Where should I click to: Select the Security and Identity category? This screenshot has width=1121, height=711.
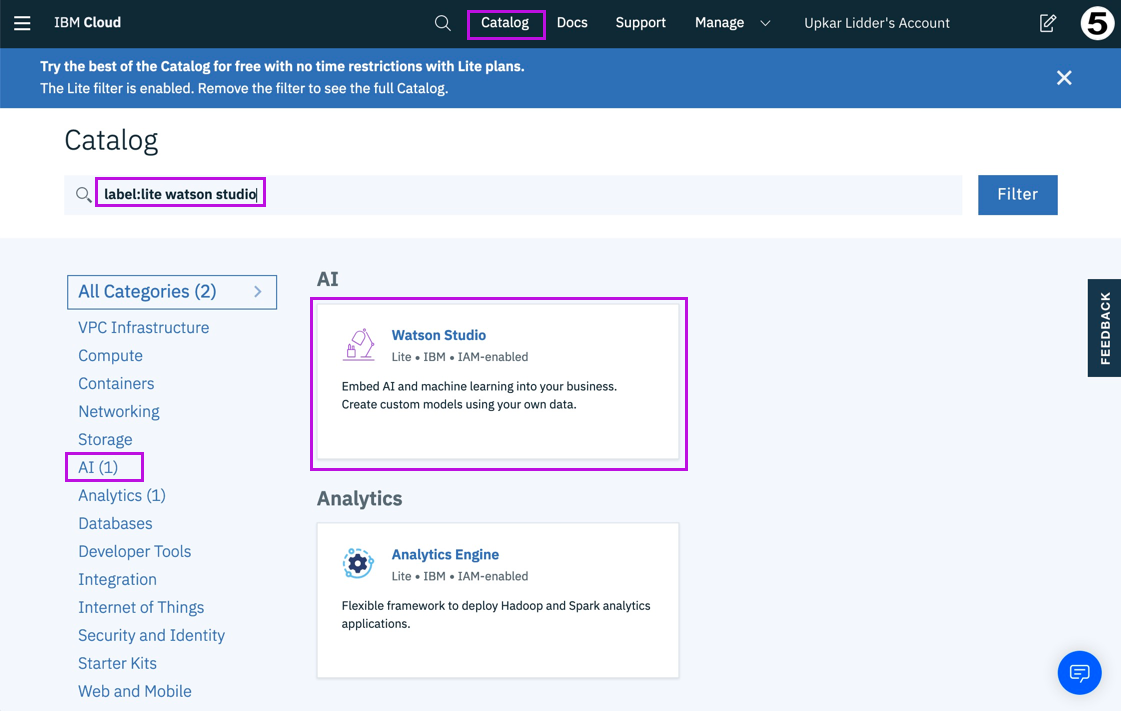152,635
